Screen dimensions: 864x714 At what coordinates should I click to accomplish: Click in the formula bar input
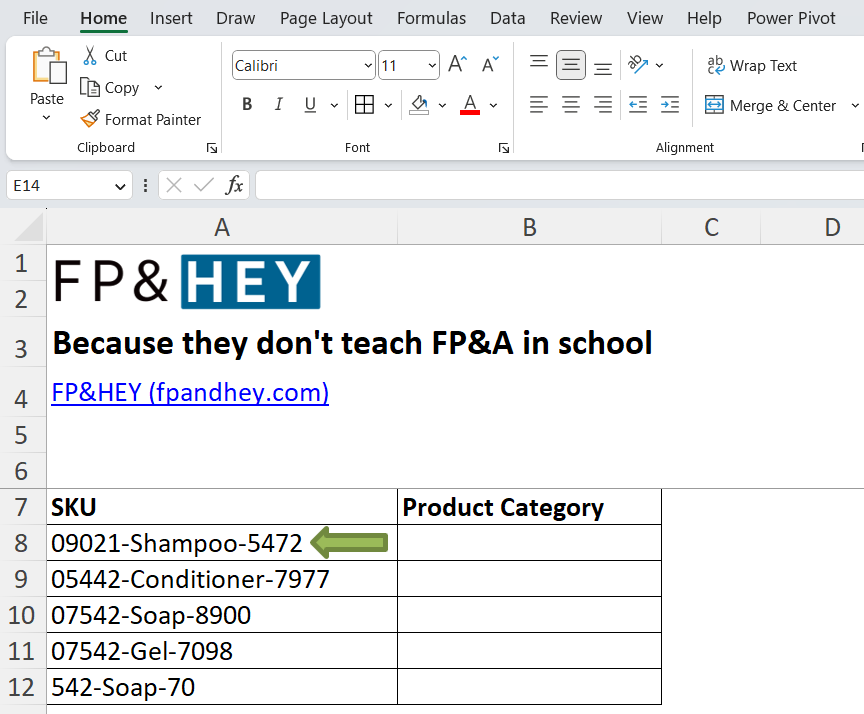(559, 185)
